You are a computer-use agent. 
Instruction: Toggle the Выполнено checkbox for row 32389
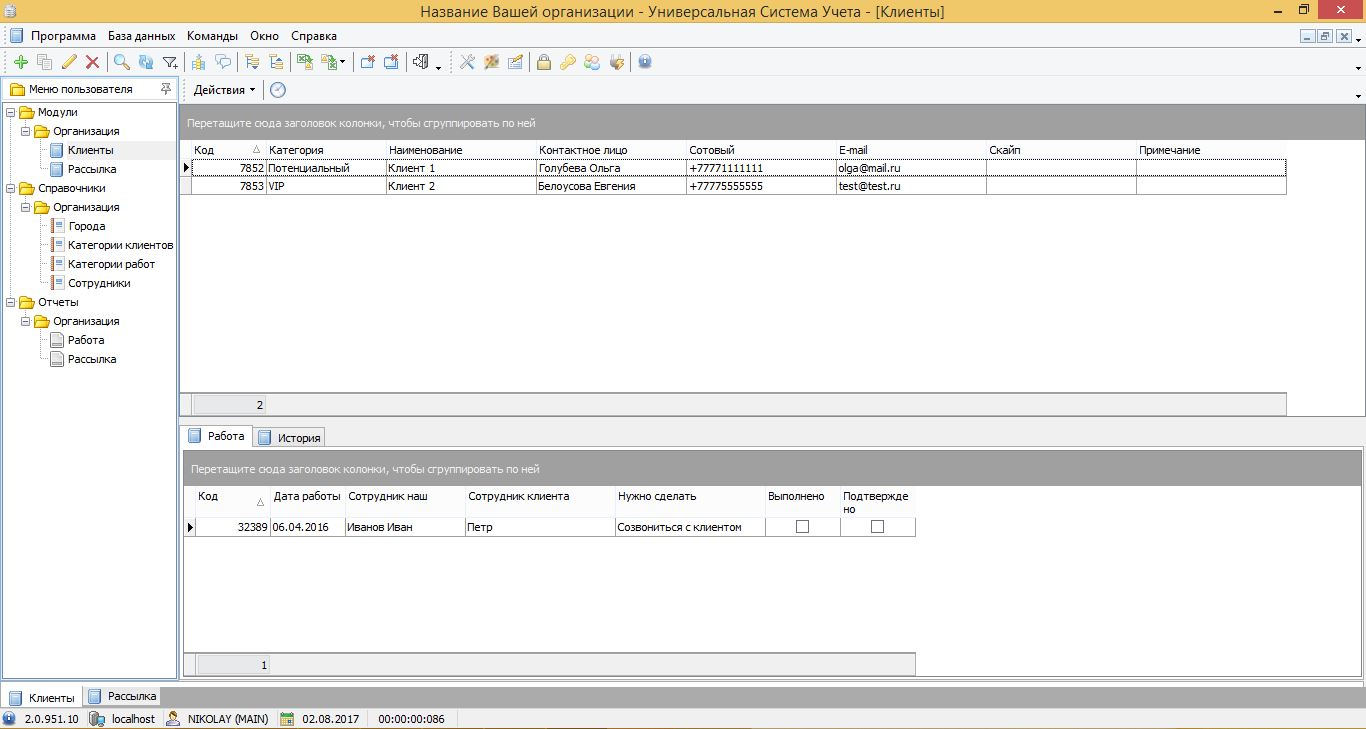[x=802, y=527]
